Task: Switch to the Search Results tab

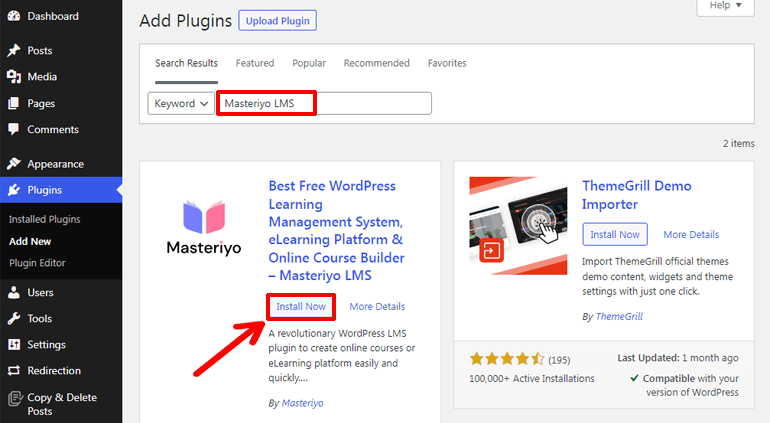Action: click(x=186, y=63)
